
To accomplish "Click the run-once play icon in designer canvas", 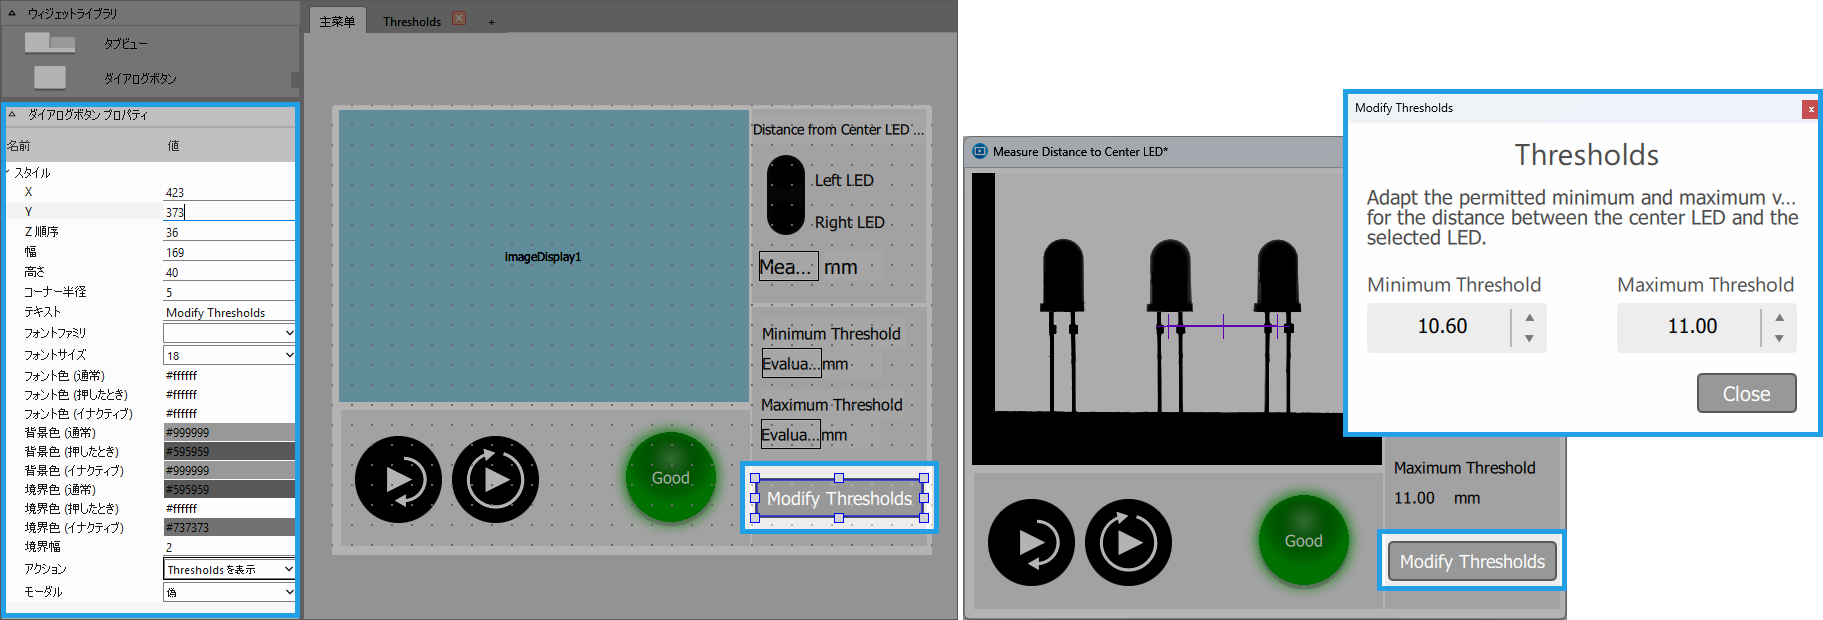I will 398,480.
